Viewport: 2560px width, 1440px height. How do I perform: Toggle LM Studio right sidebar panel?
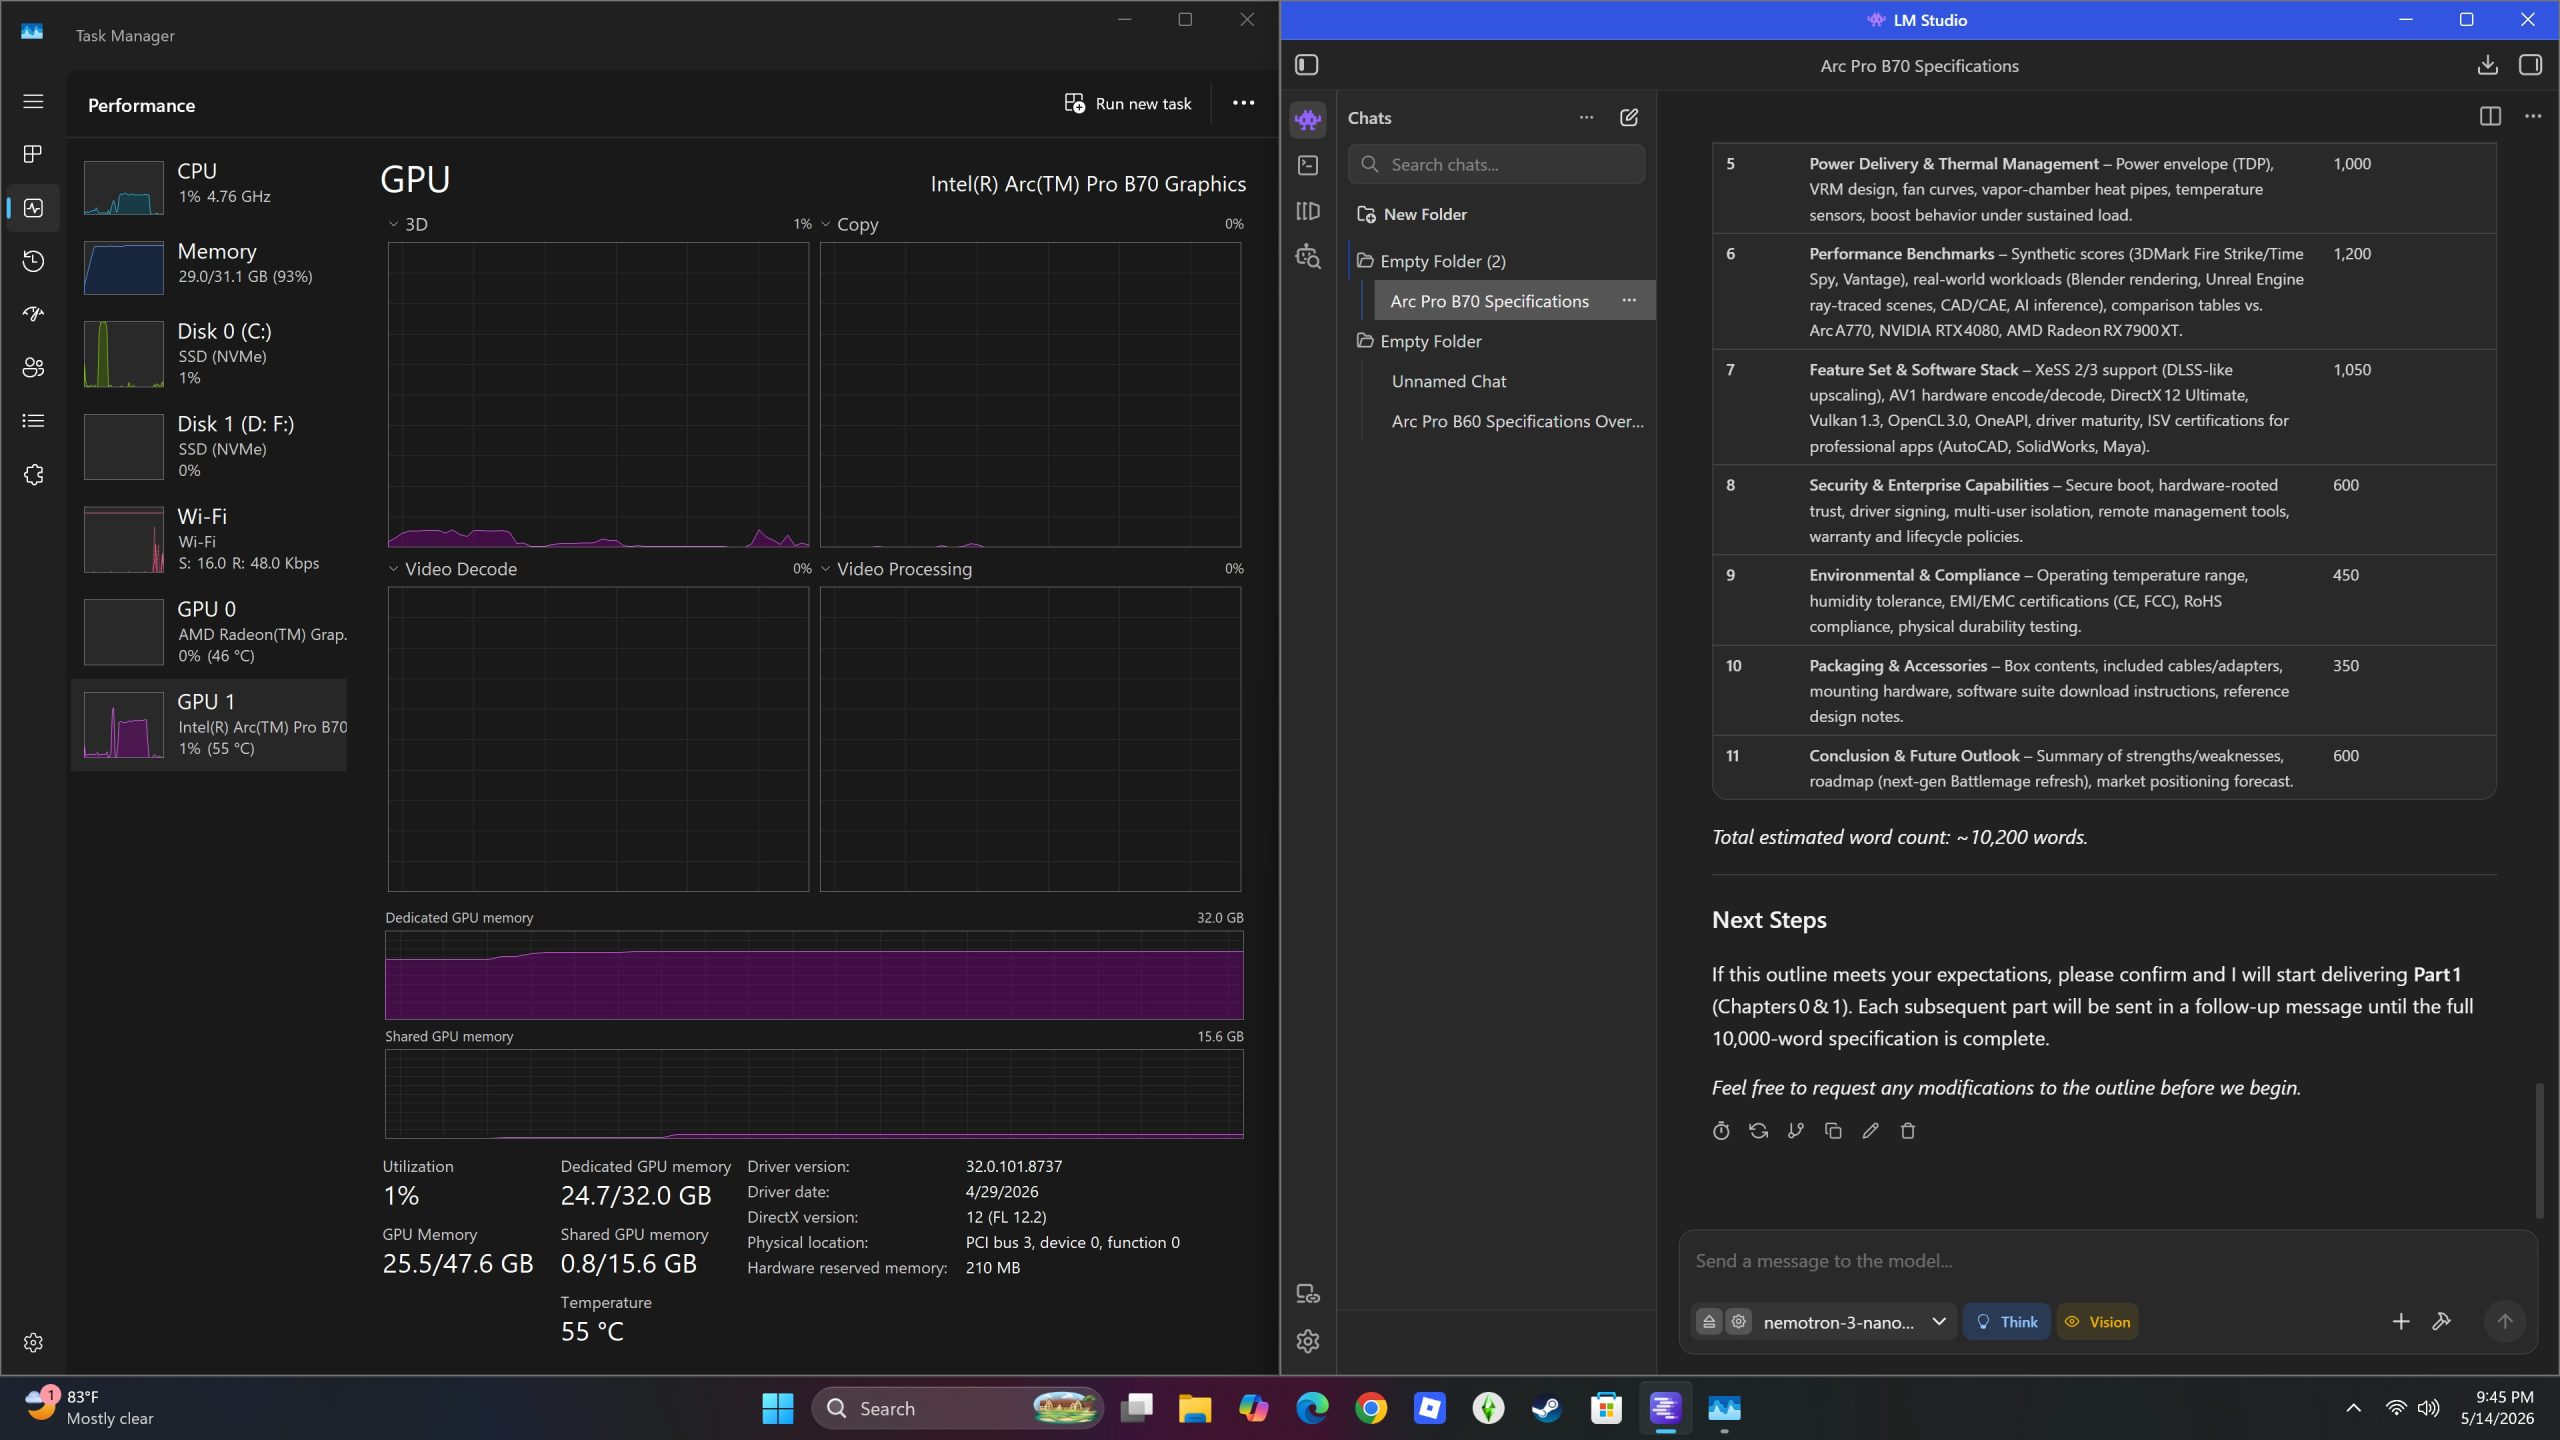[2530, 65]
